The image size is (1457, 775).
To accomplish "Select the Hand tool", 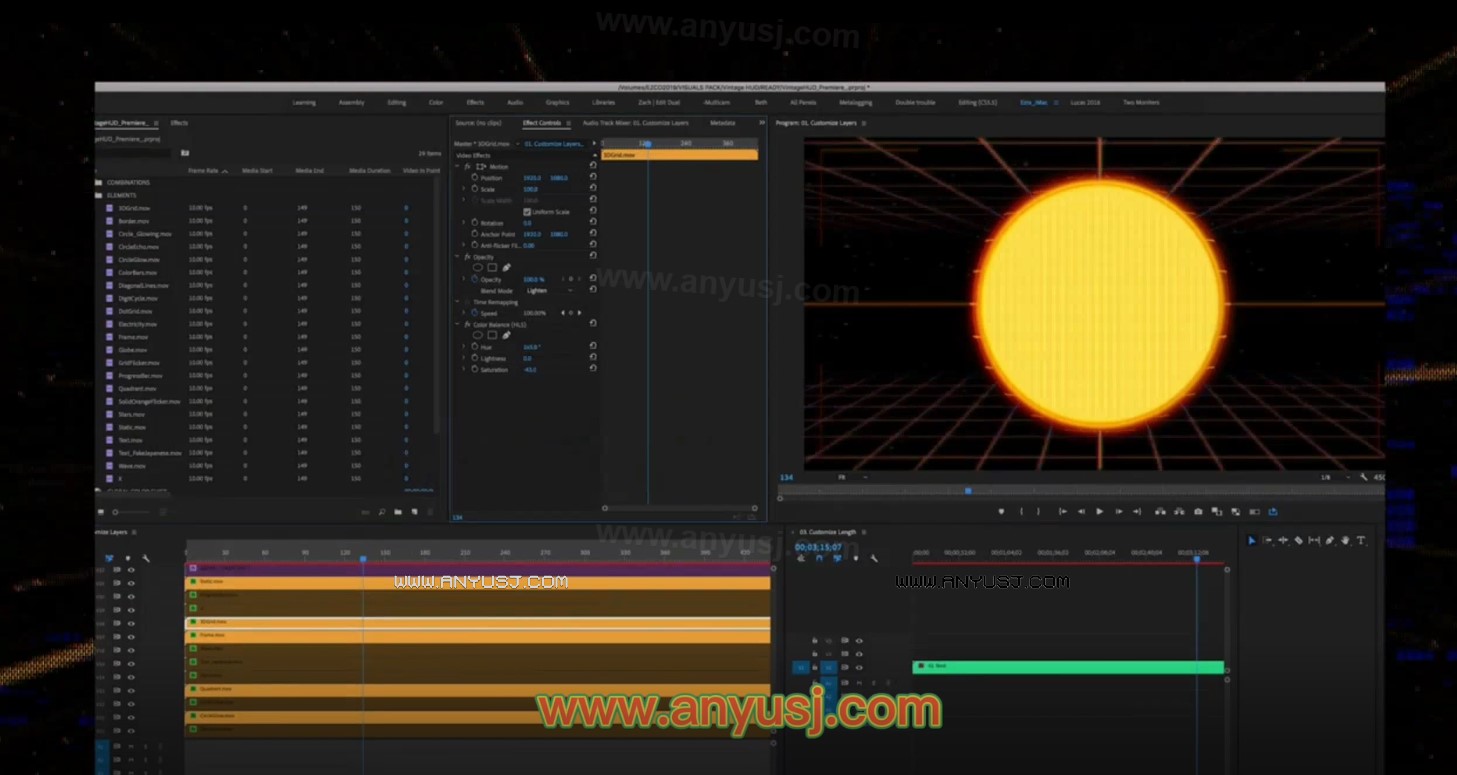I will click(1345, 541).
